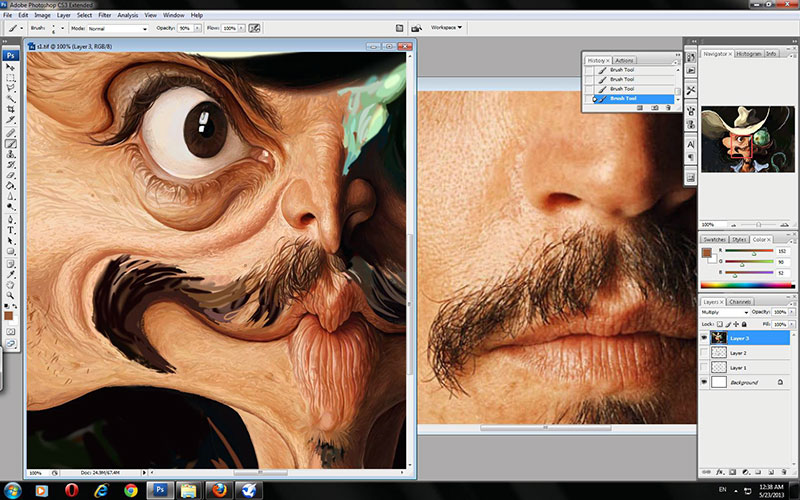800x500 pixels.
Task: Select the Type tool
Action: [x=11, y=231]
